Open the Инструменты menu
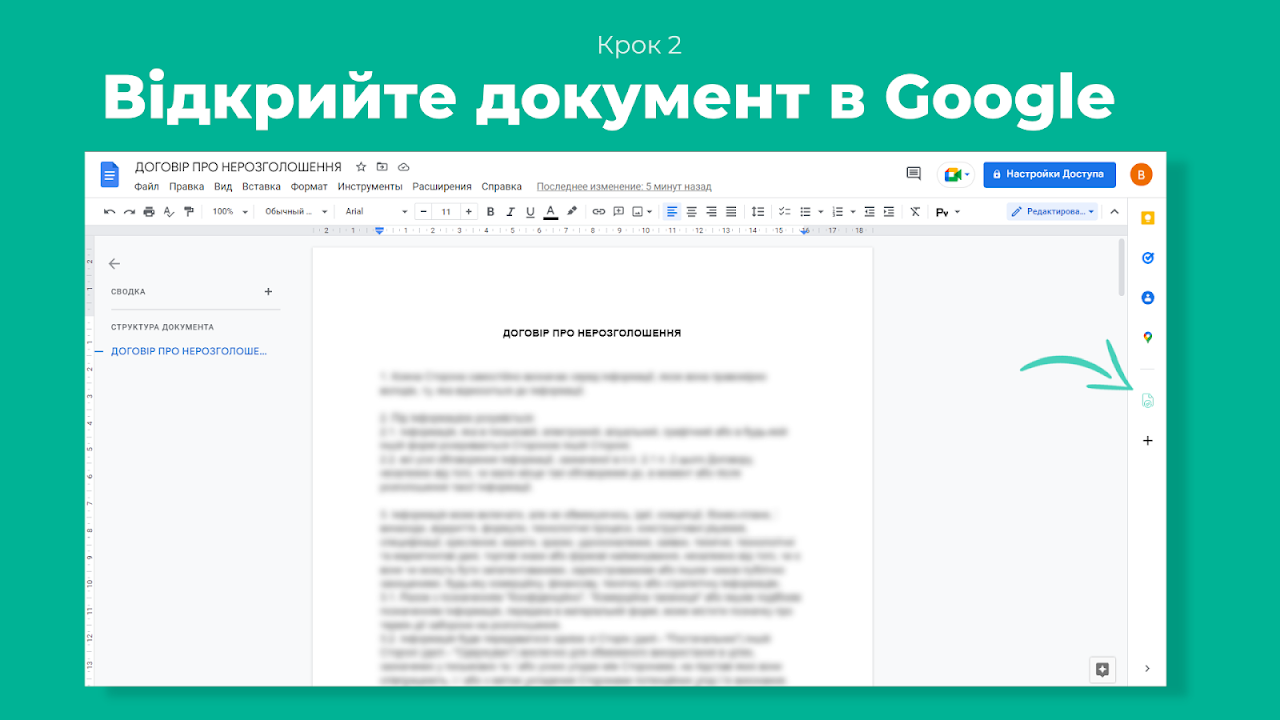Screen dimensions: 1280x720 [x=370, y=187]
